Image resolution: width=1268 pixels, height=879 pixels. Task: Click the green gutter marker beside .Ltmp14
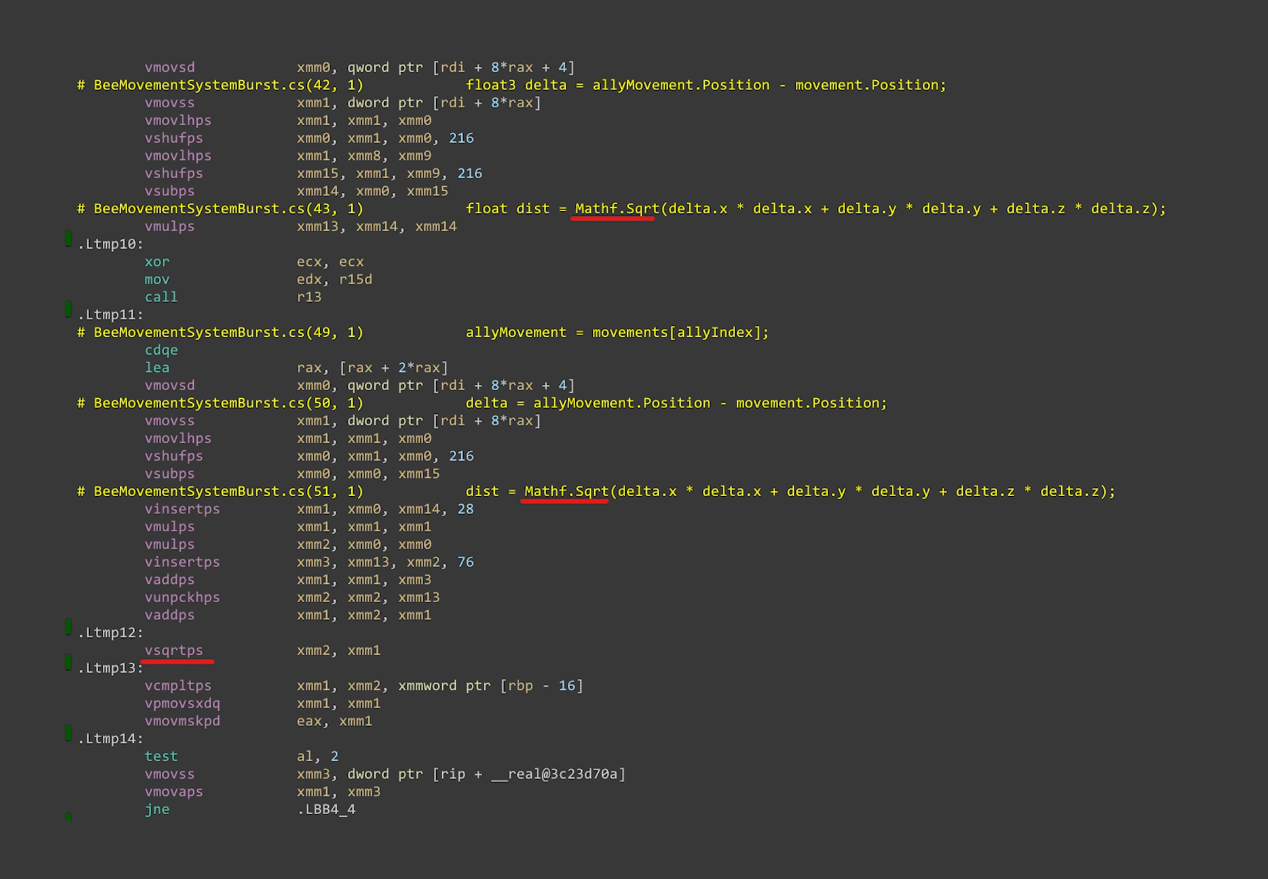coord(68,733)
